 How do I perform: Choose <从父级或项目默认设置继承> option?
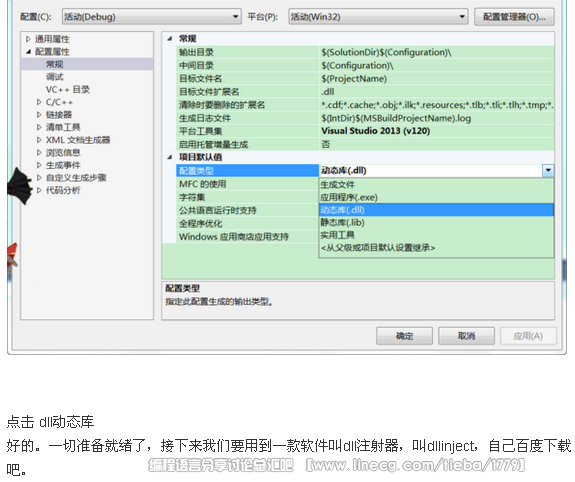tap(436, 248)
